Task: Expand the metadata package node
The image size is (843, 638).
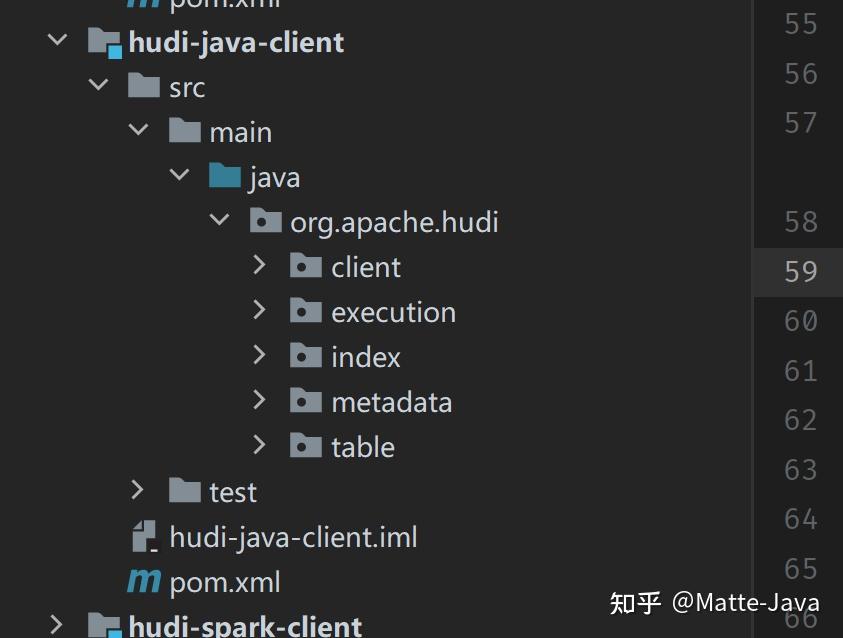Action: [x=260, y=401]
